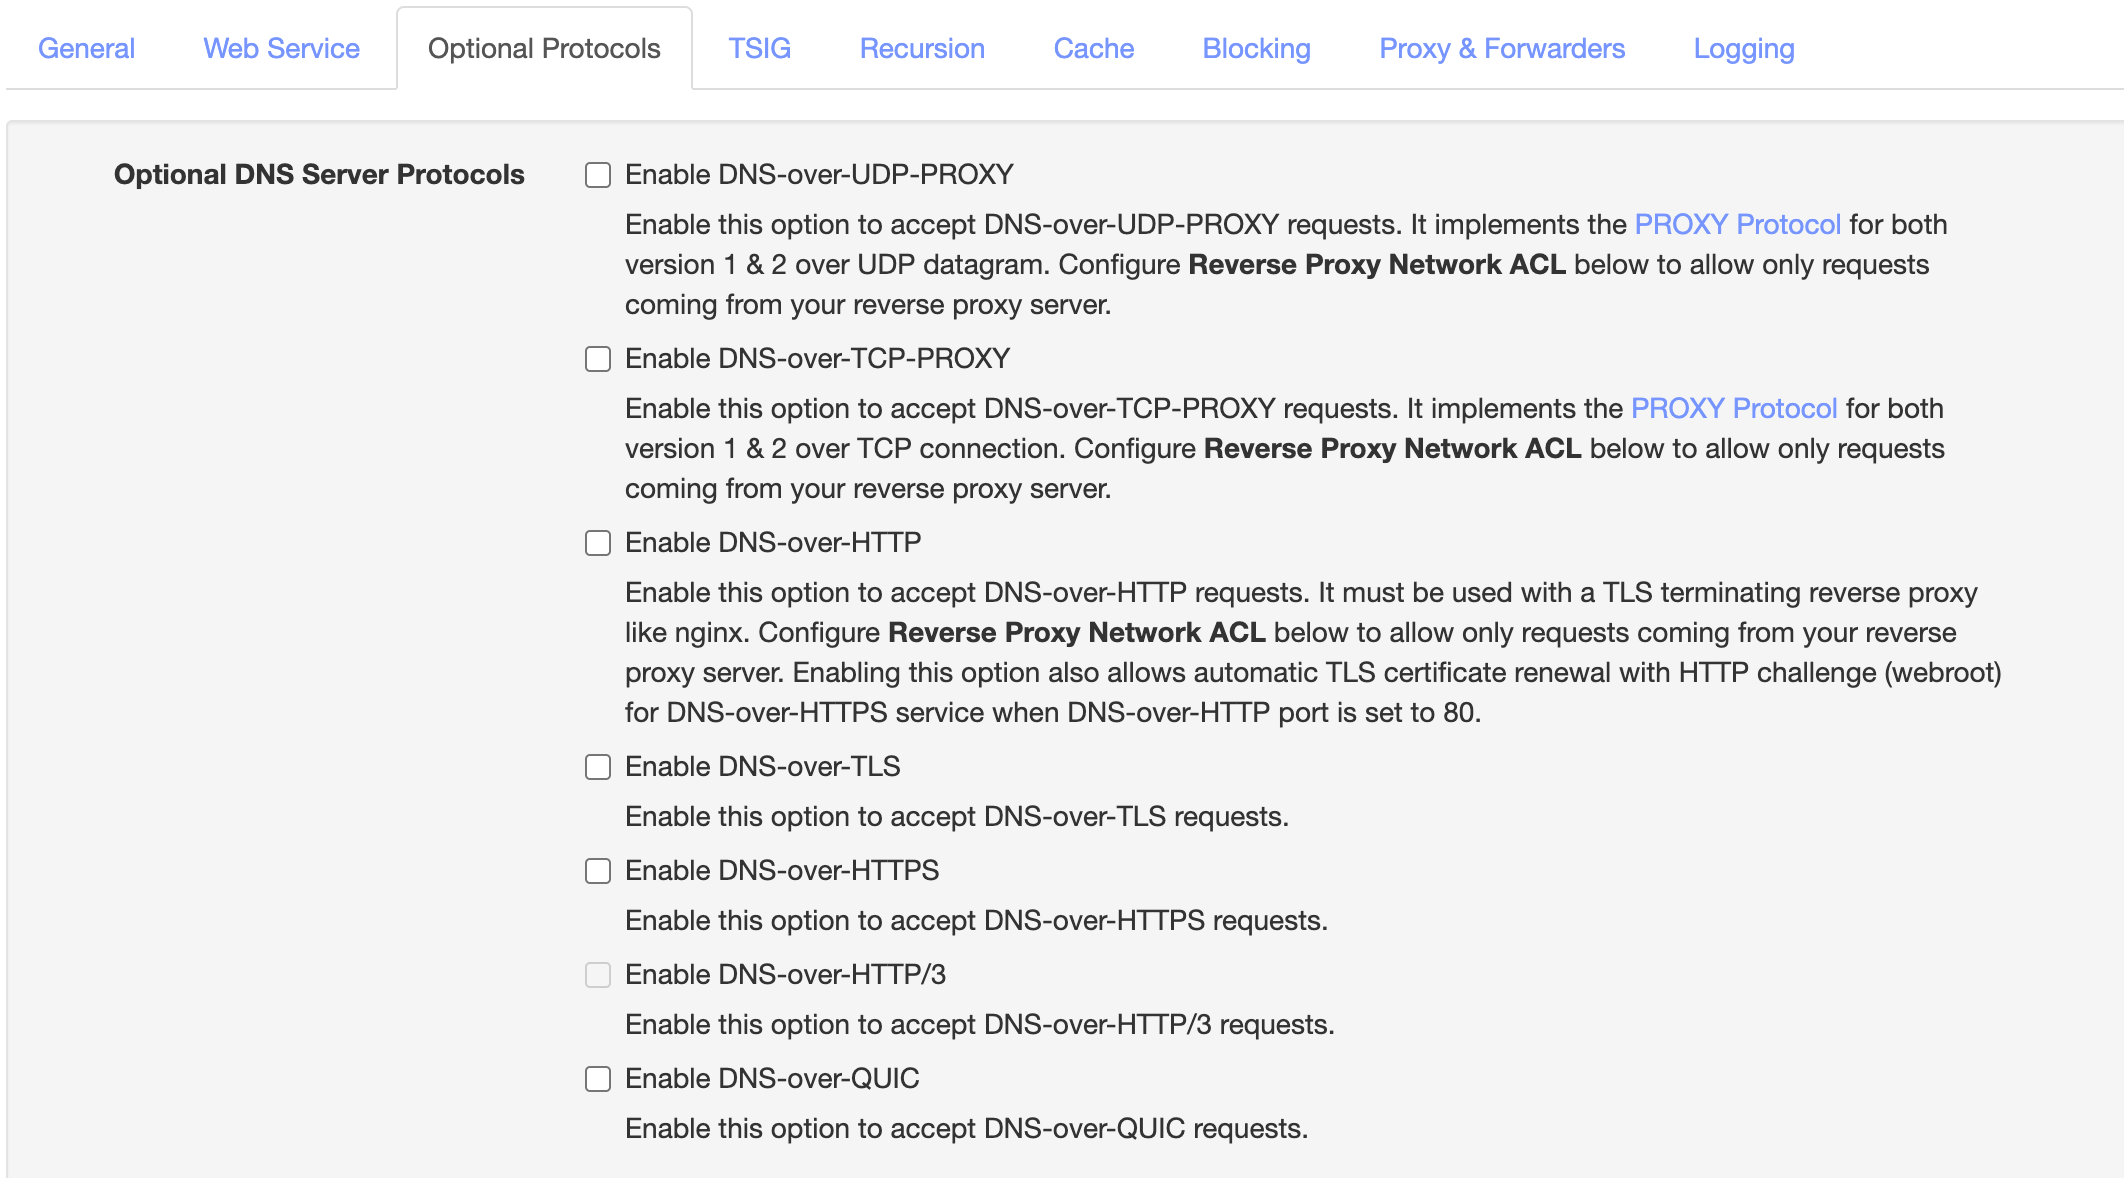The width and height of the screenshot is (2124, 1178).
Task: Open the Blocking tab
Action: [1256, 48]
